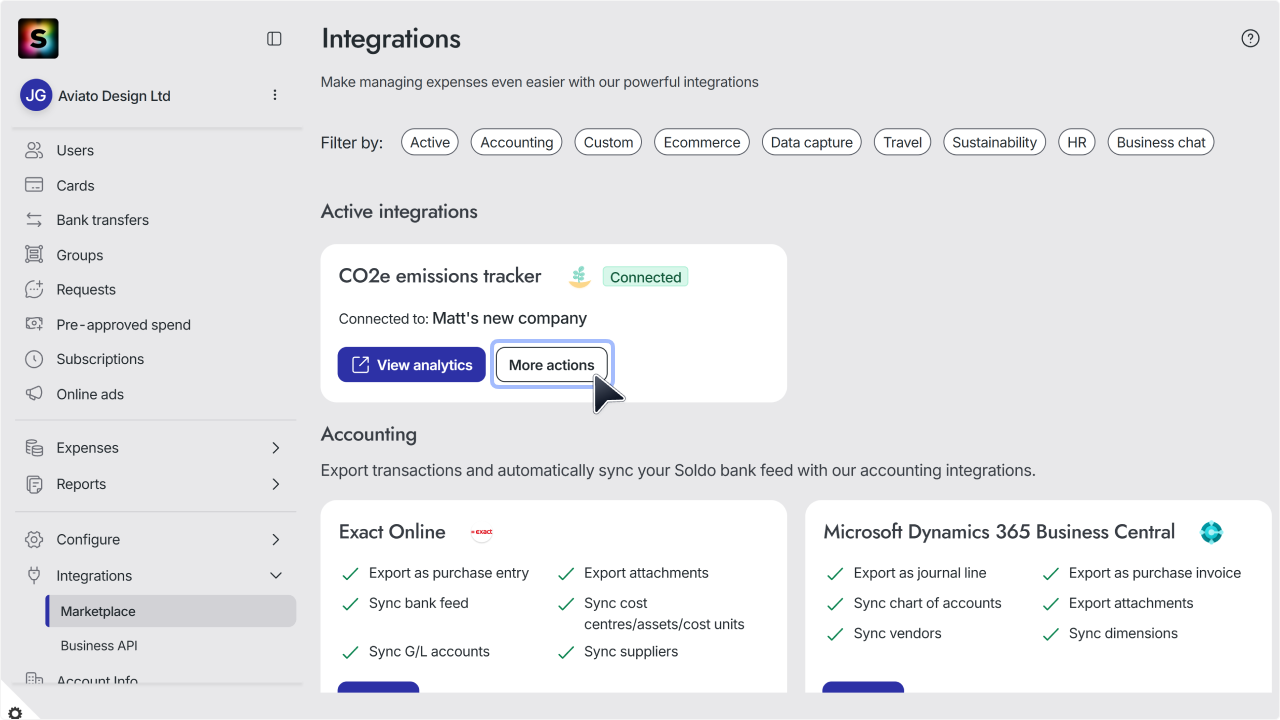Screen dimensions: 1280x720
Task: Click "Sync suppliers" feature text
Action: point(631,651)
